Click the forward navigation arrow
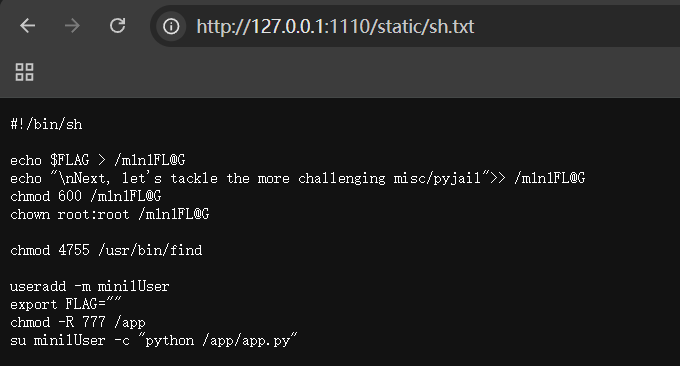This screenshot has height=366, width=680. 72,26
